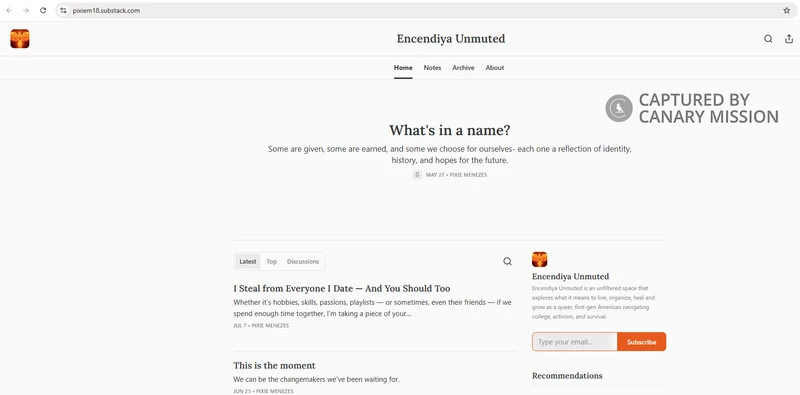Click sidebar description 'Encendiya Unmuted is an unfiltered space'

pyautogui.click(x=593, y=303)
